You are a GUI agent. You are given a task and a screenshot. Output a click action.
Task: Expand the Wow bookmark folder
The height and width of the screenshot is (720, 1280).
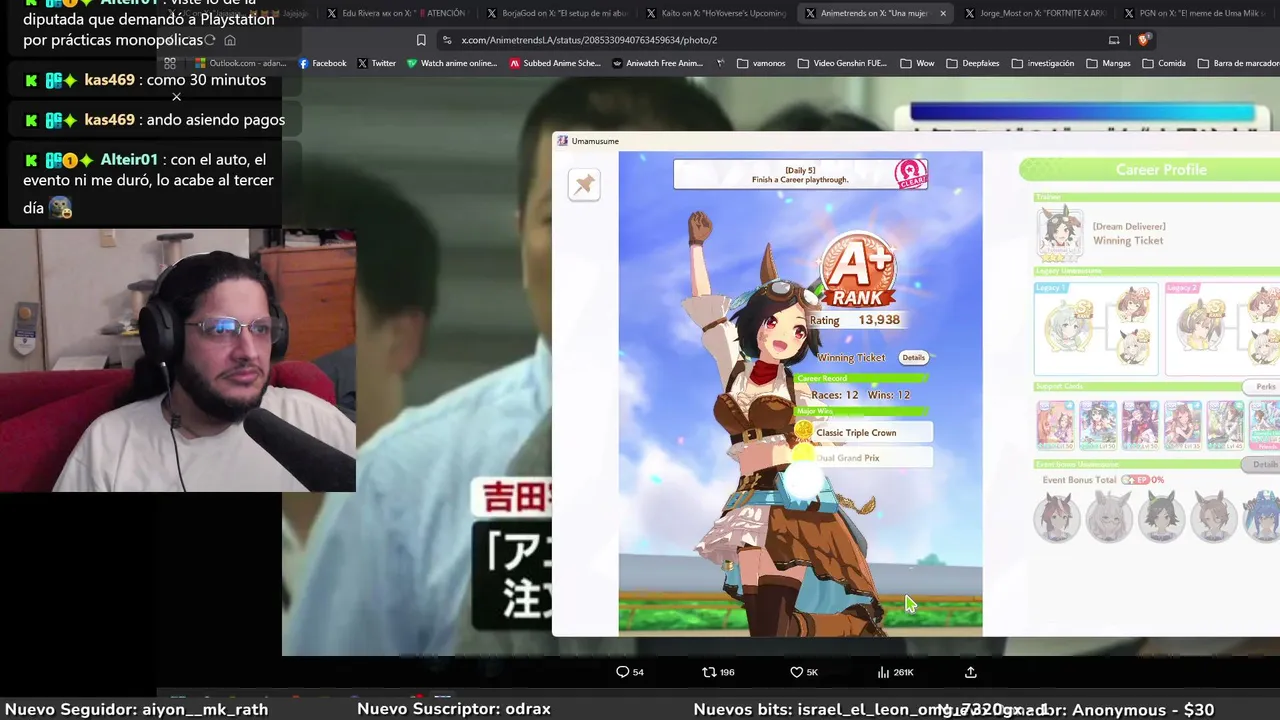[917, 63]
